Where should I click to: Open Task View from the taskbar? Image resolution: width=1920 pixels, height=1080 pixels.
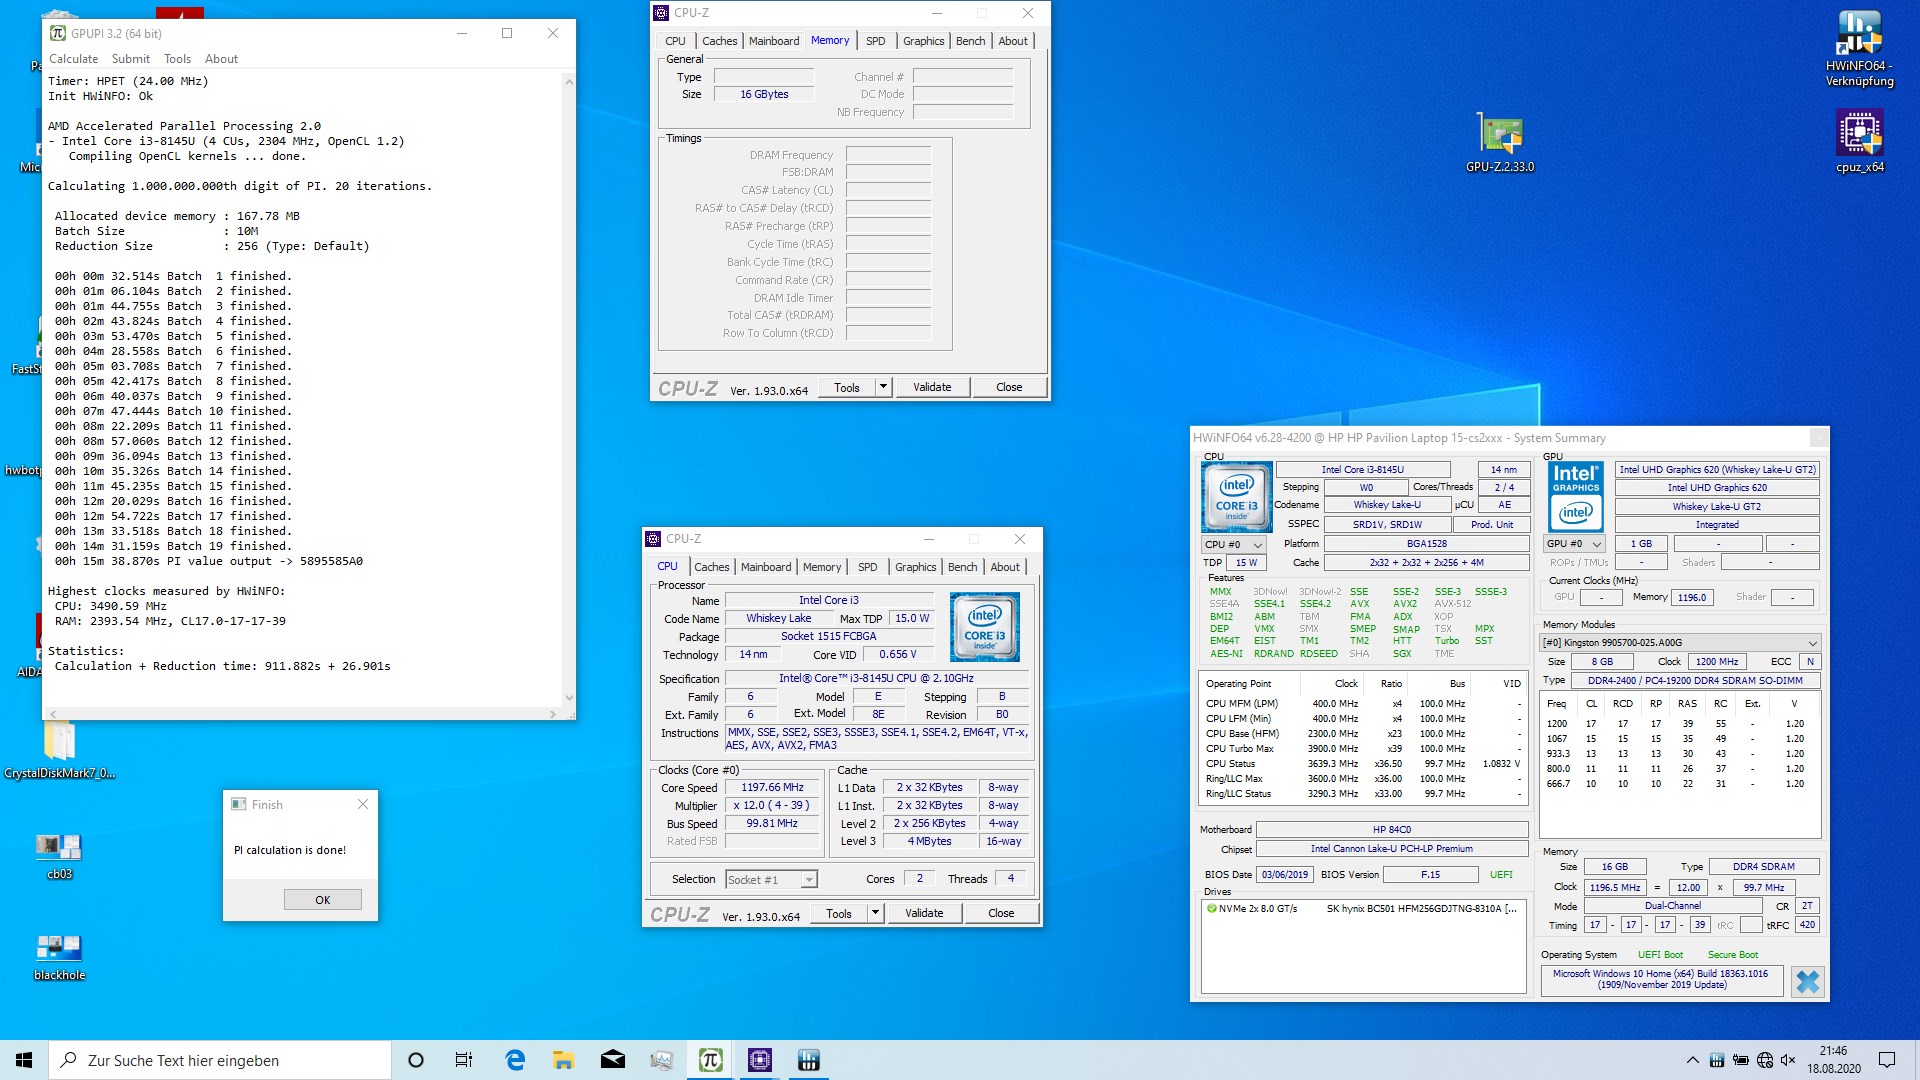click(464, 1060)
